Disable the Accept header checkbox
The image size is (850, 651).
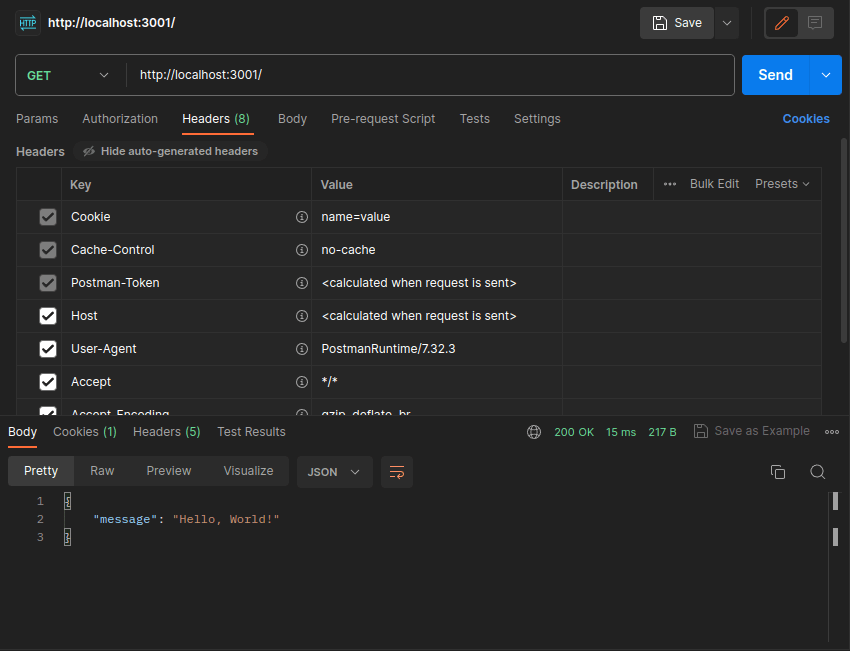click(48, 382)
